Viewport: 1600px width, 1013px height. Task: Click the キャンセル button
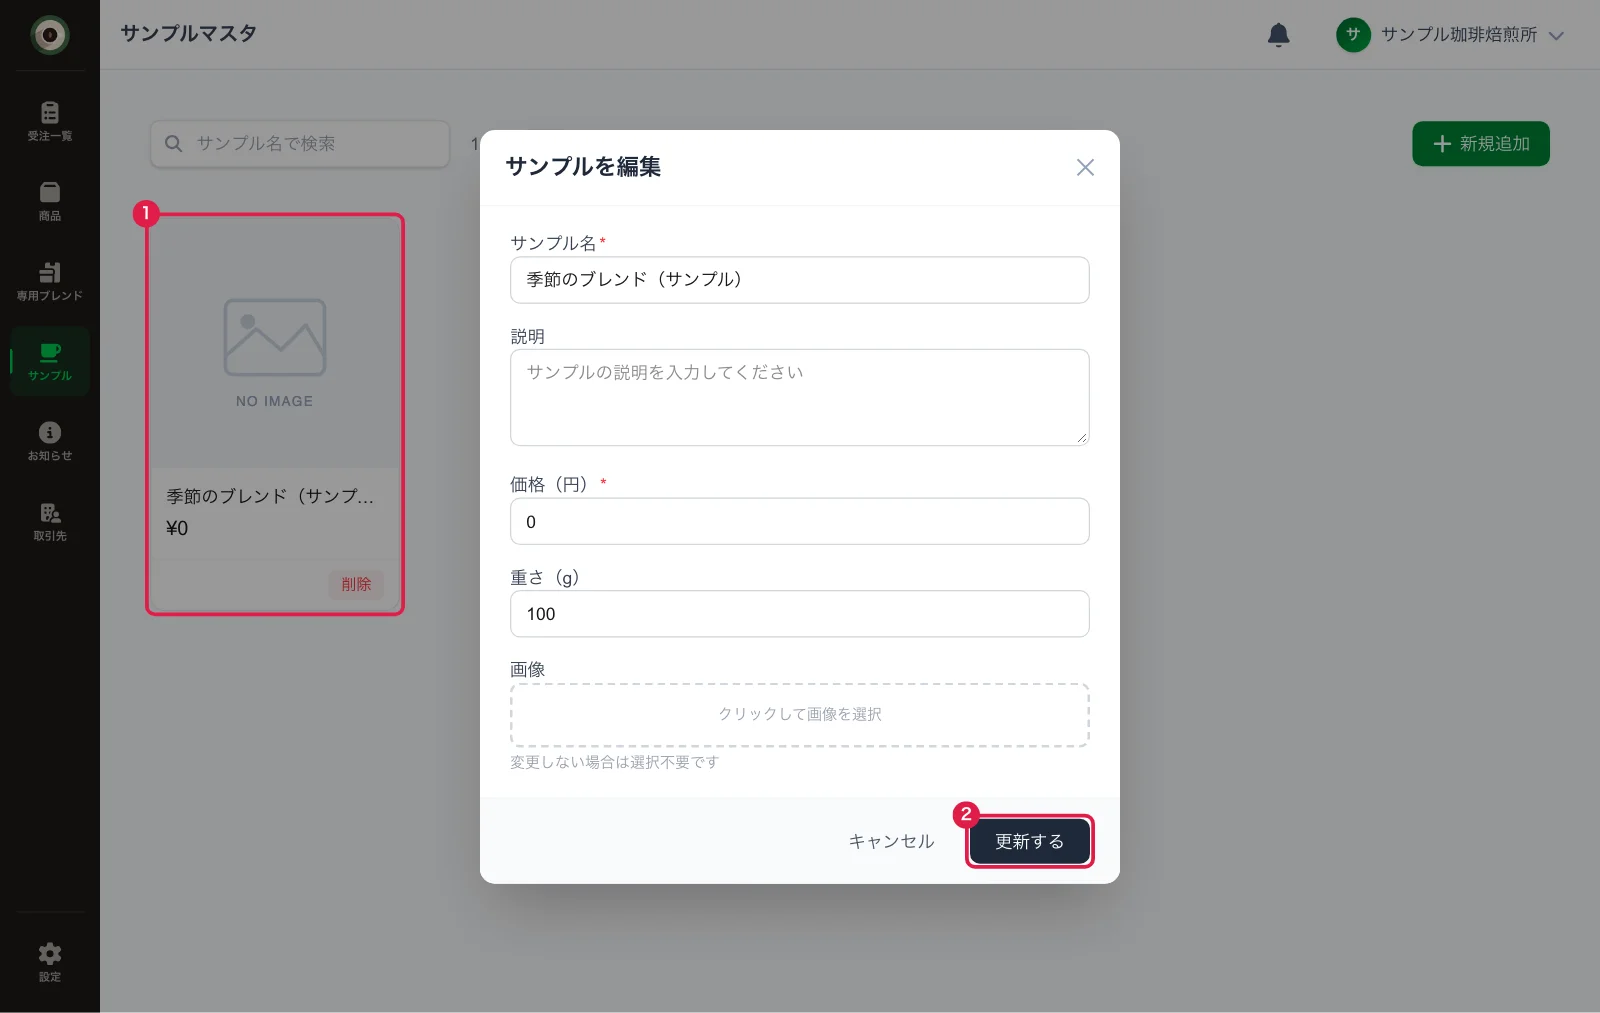(x=891, y=841)
